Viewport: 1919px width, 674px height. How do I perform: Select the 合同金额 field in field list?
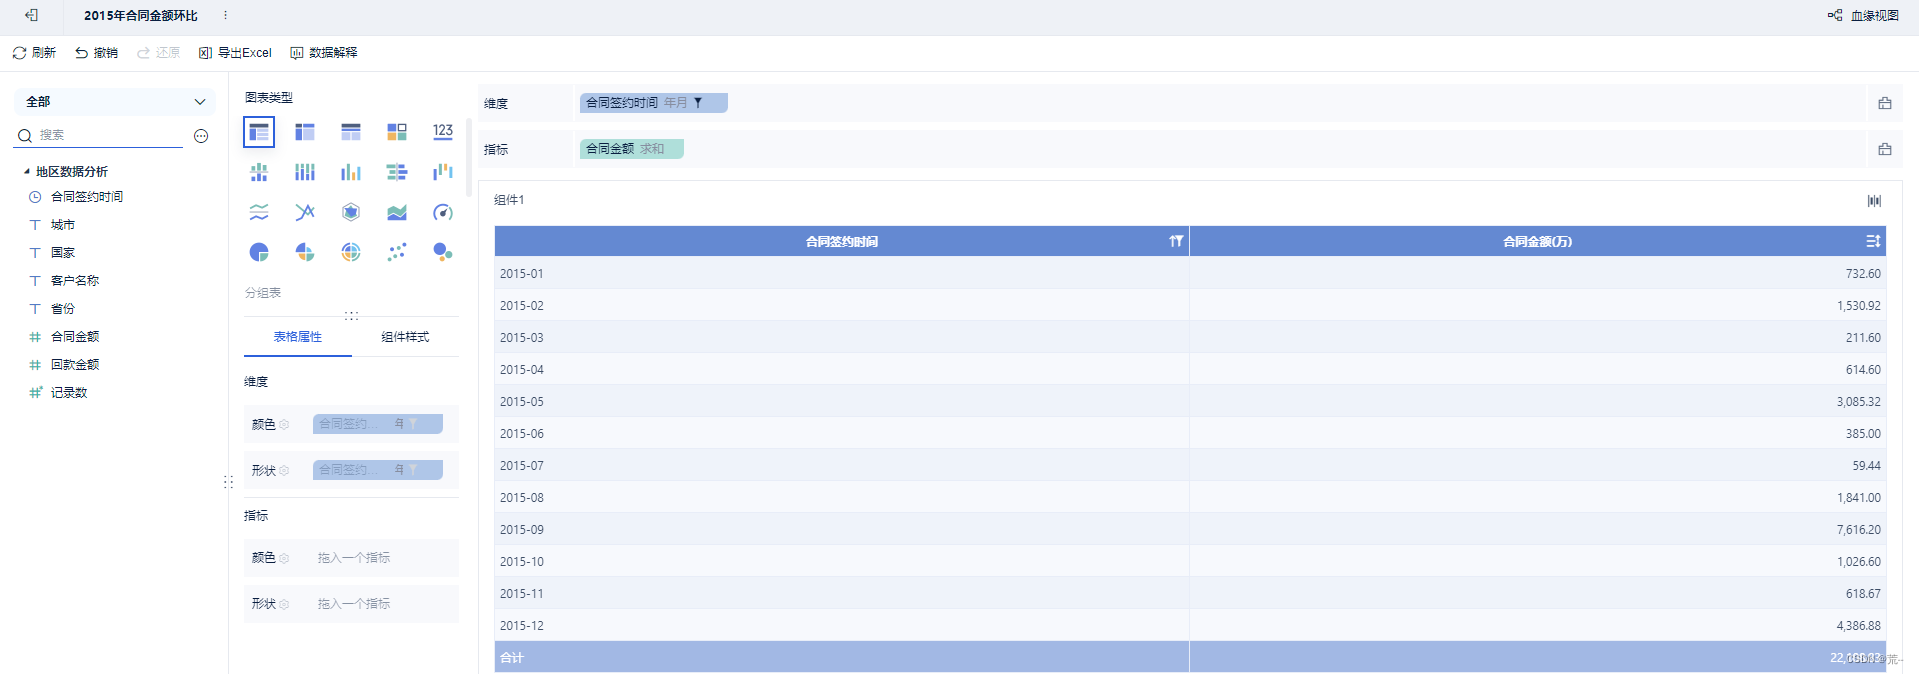point(75,337)
